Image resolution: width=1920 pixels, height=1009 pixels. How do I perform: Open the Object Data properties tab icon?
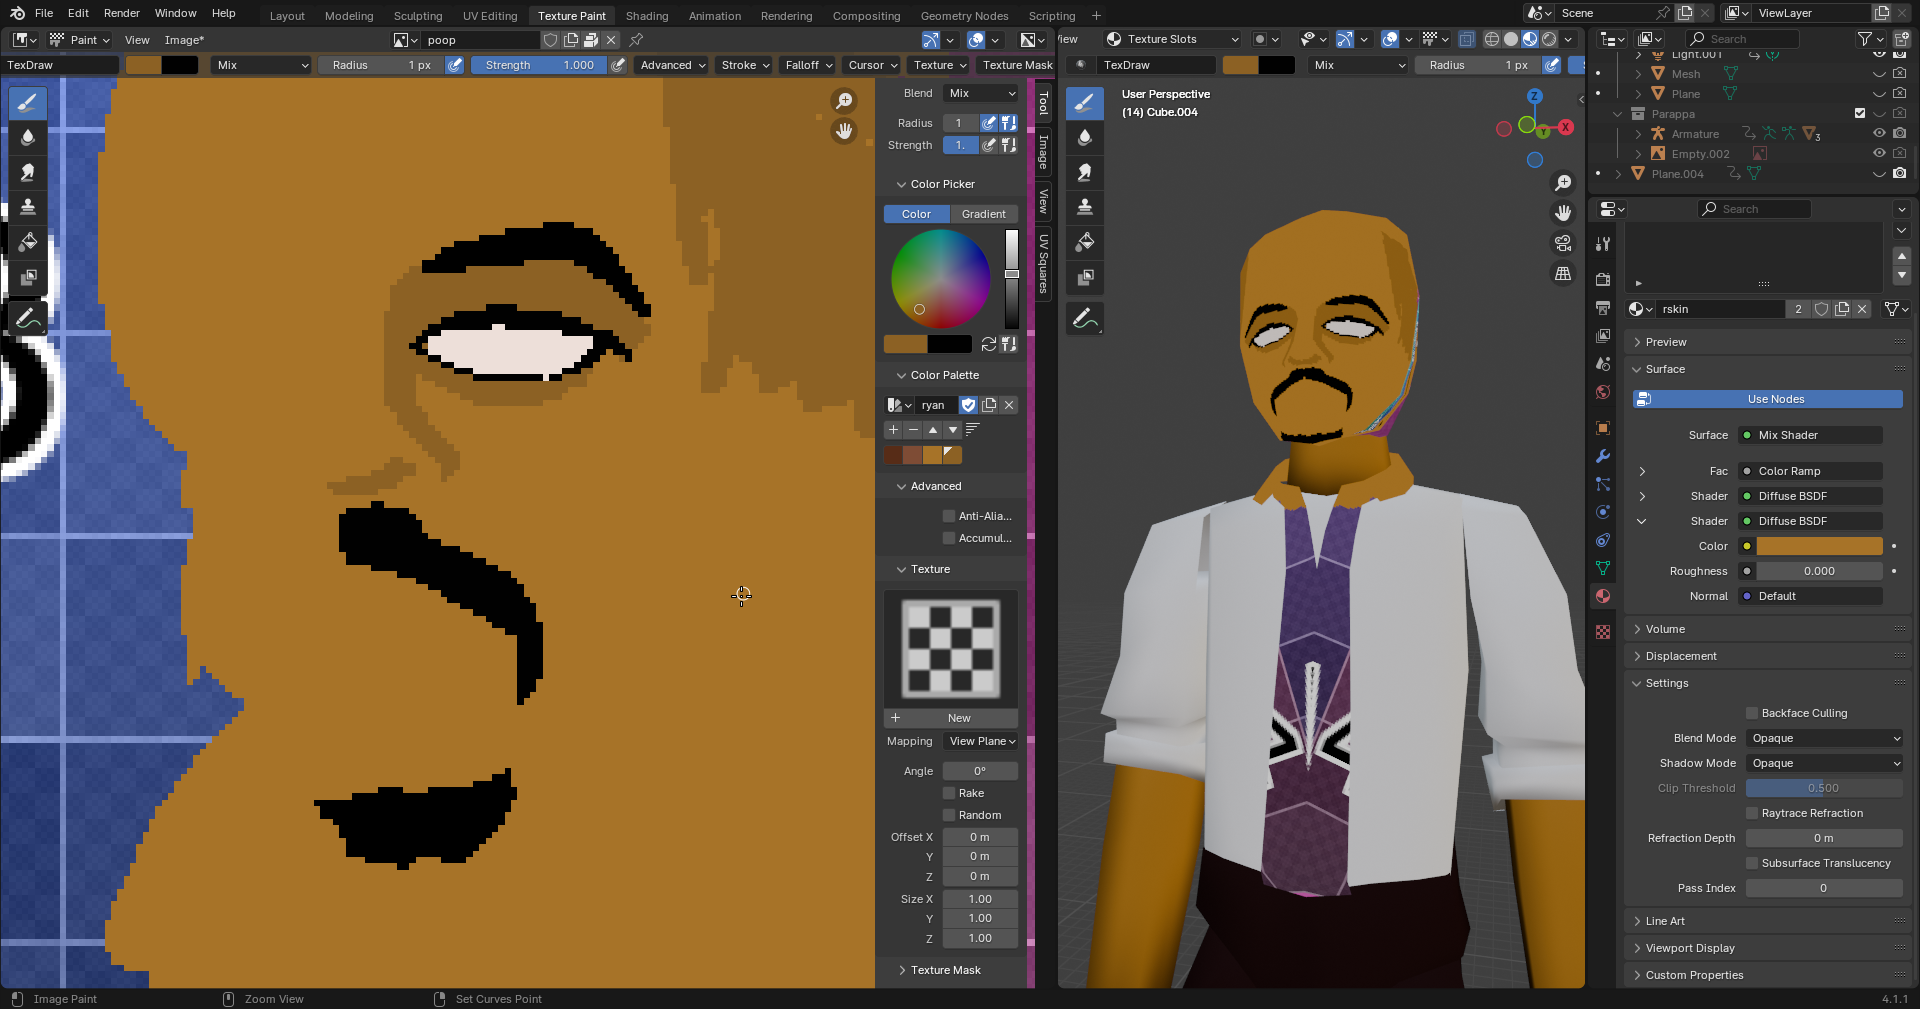tap(1603, 568)
